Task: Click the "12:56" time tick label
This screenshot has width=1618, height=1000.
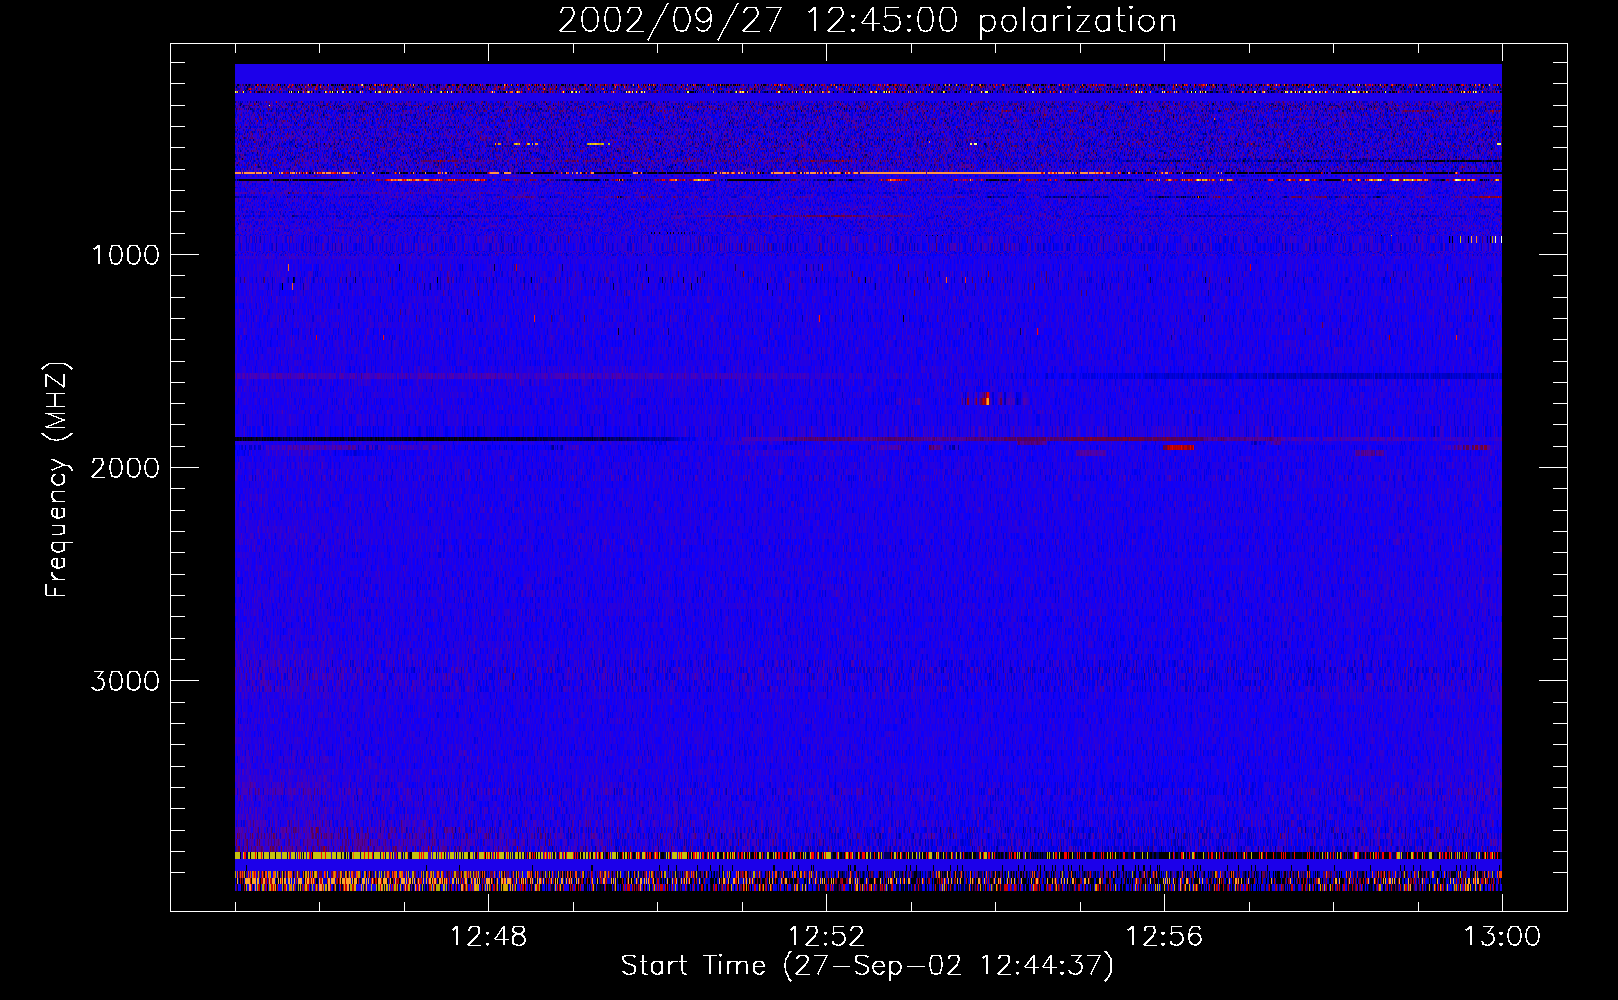Action: coord(1164,937)
